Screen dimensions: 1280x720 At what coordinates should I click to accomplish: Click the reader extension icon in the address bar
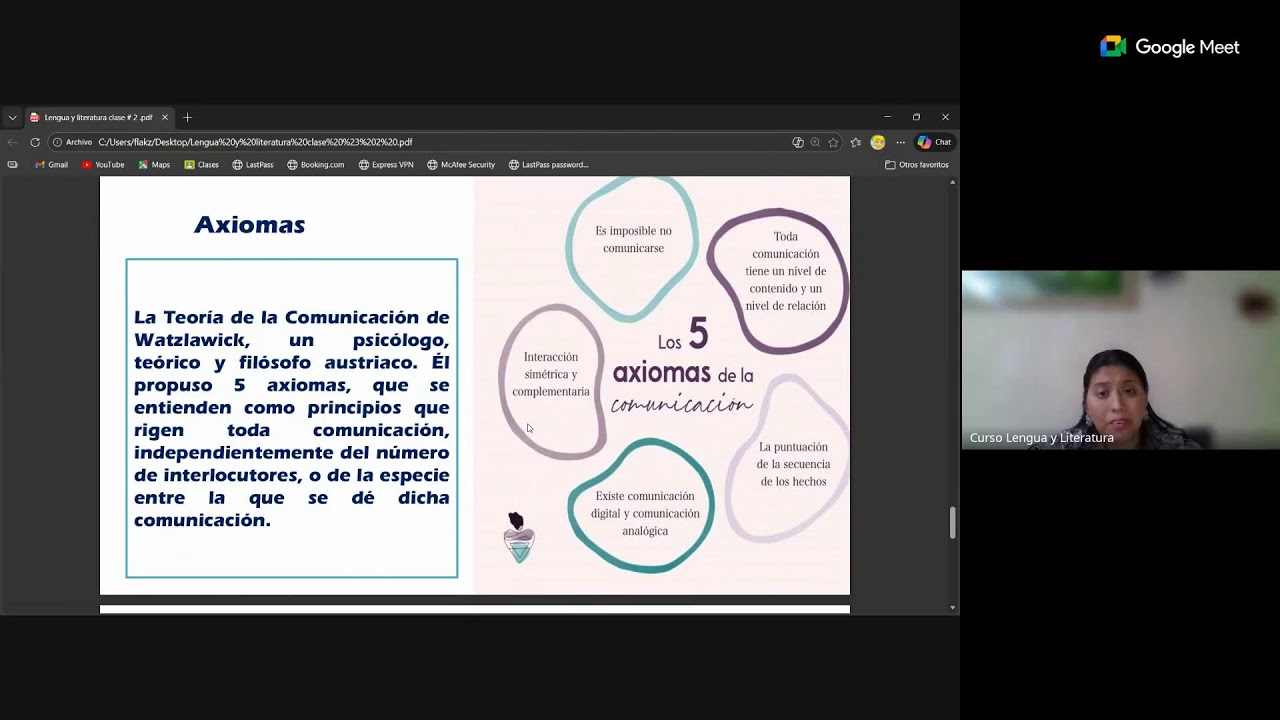(798, 142)
